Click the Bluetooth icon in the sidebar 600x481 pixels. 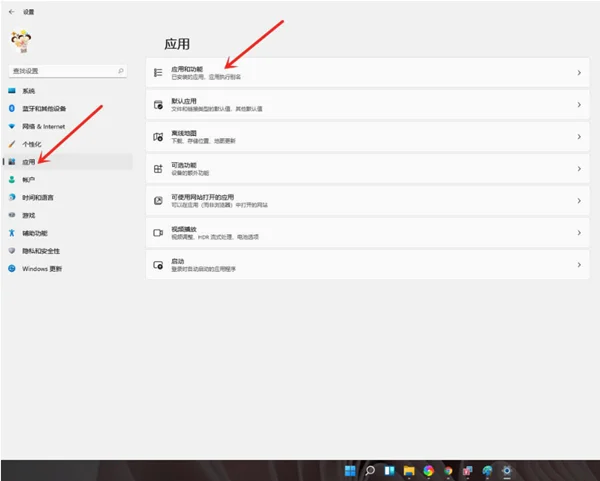tap(11, 109)
